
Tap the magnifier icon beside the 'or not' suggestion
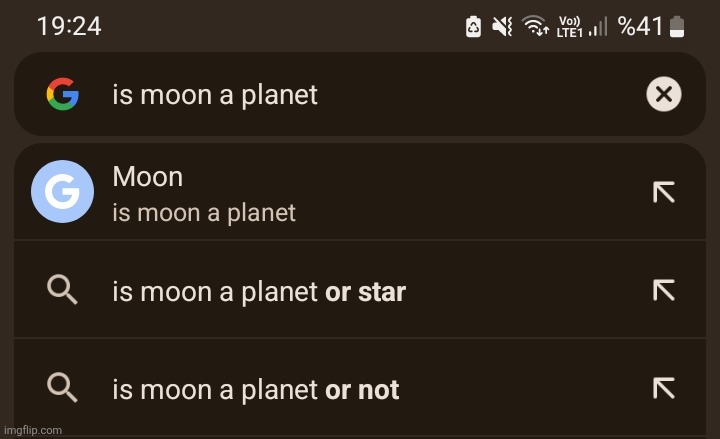pos(62,388)
